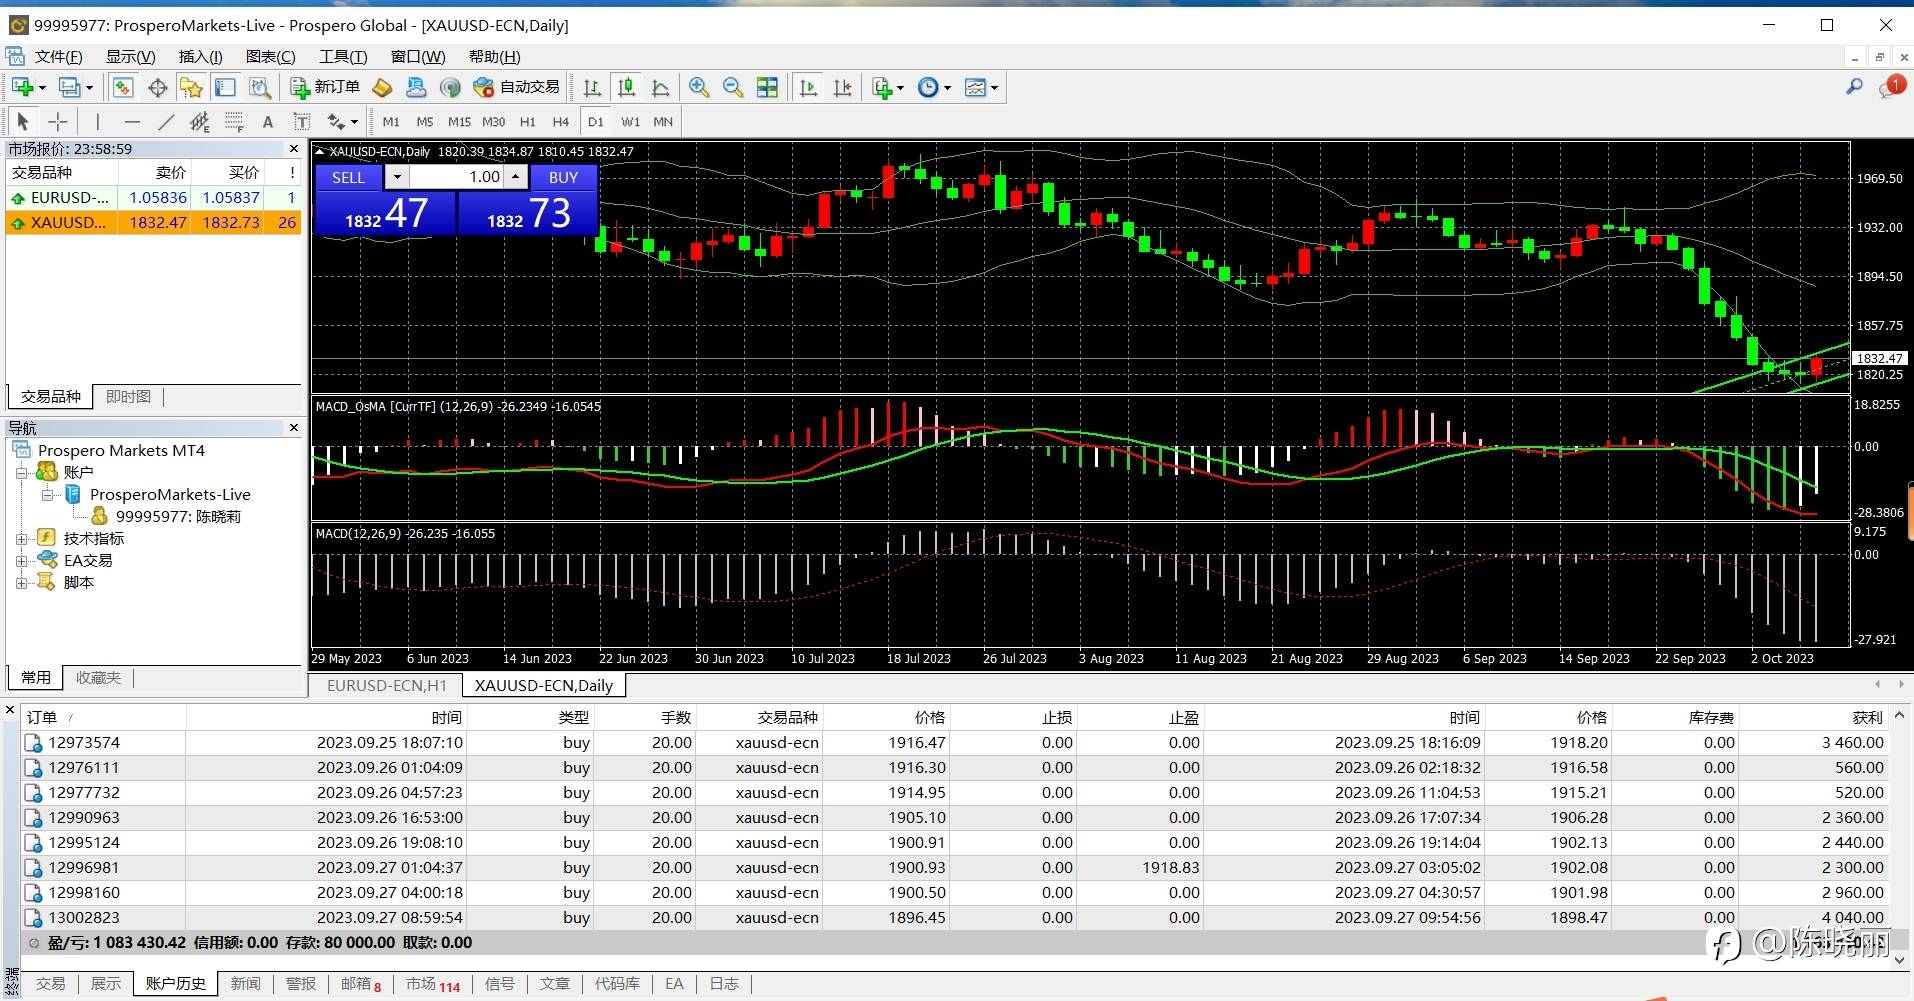
Task: Click the 新订单 new order button
Action: click(x=326, y=88)
